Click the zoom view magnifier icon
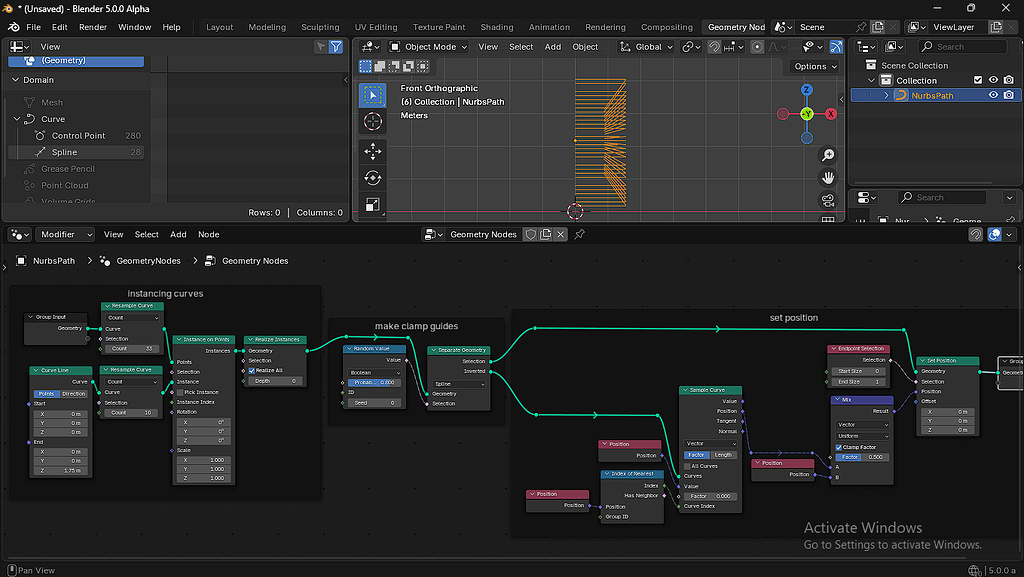The image size is (1024, 577). tap(828, 155)
